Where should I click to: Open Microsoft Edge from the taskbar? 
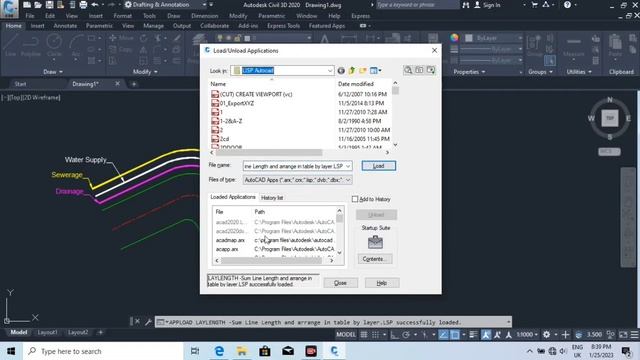[219, 351]
